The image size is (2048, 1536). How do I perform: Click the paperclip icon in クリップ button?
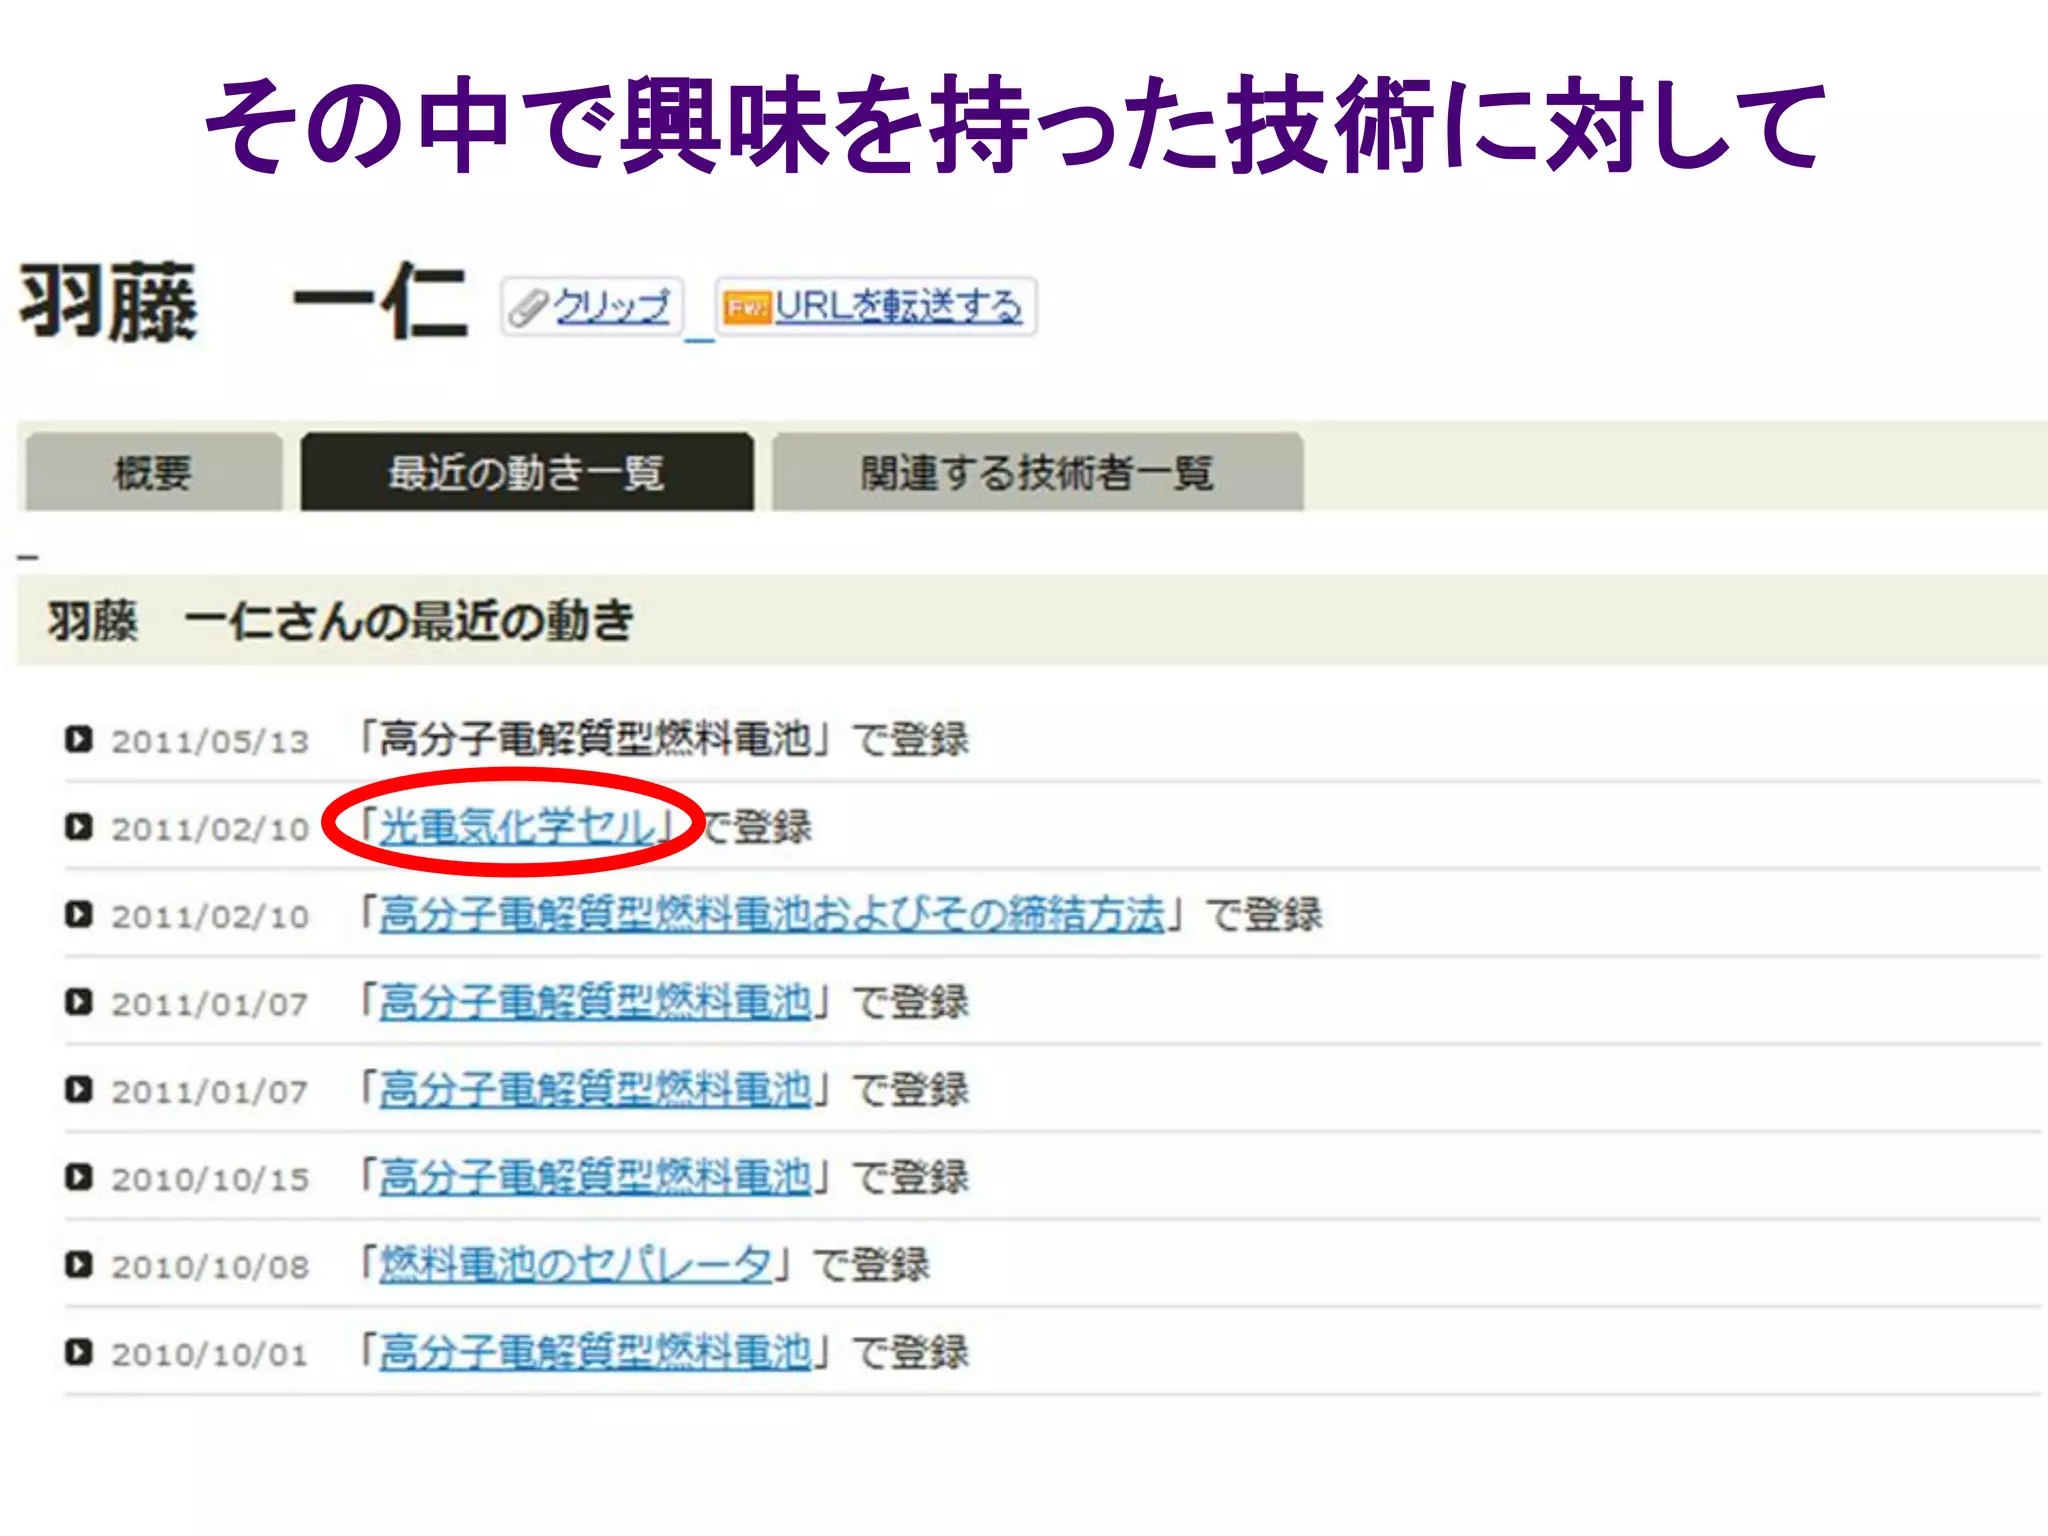pyautogui.click(x=528, y=308)
